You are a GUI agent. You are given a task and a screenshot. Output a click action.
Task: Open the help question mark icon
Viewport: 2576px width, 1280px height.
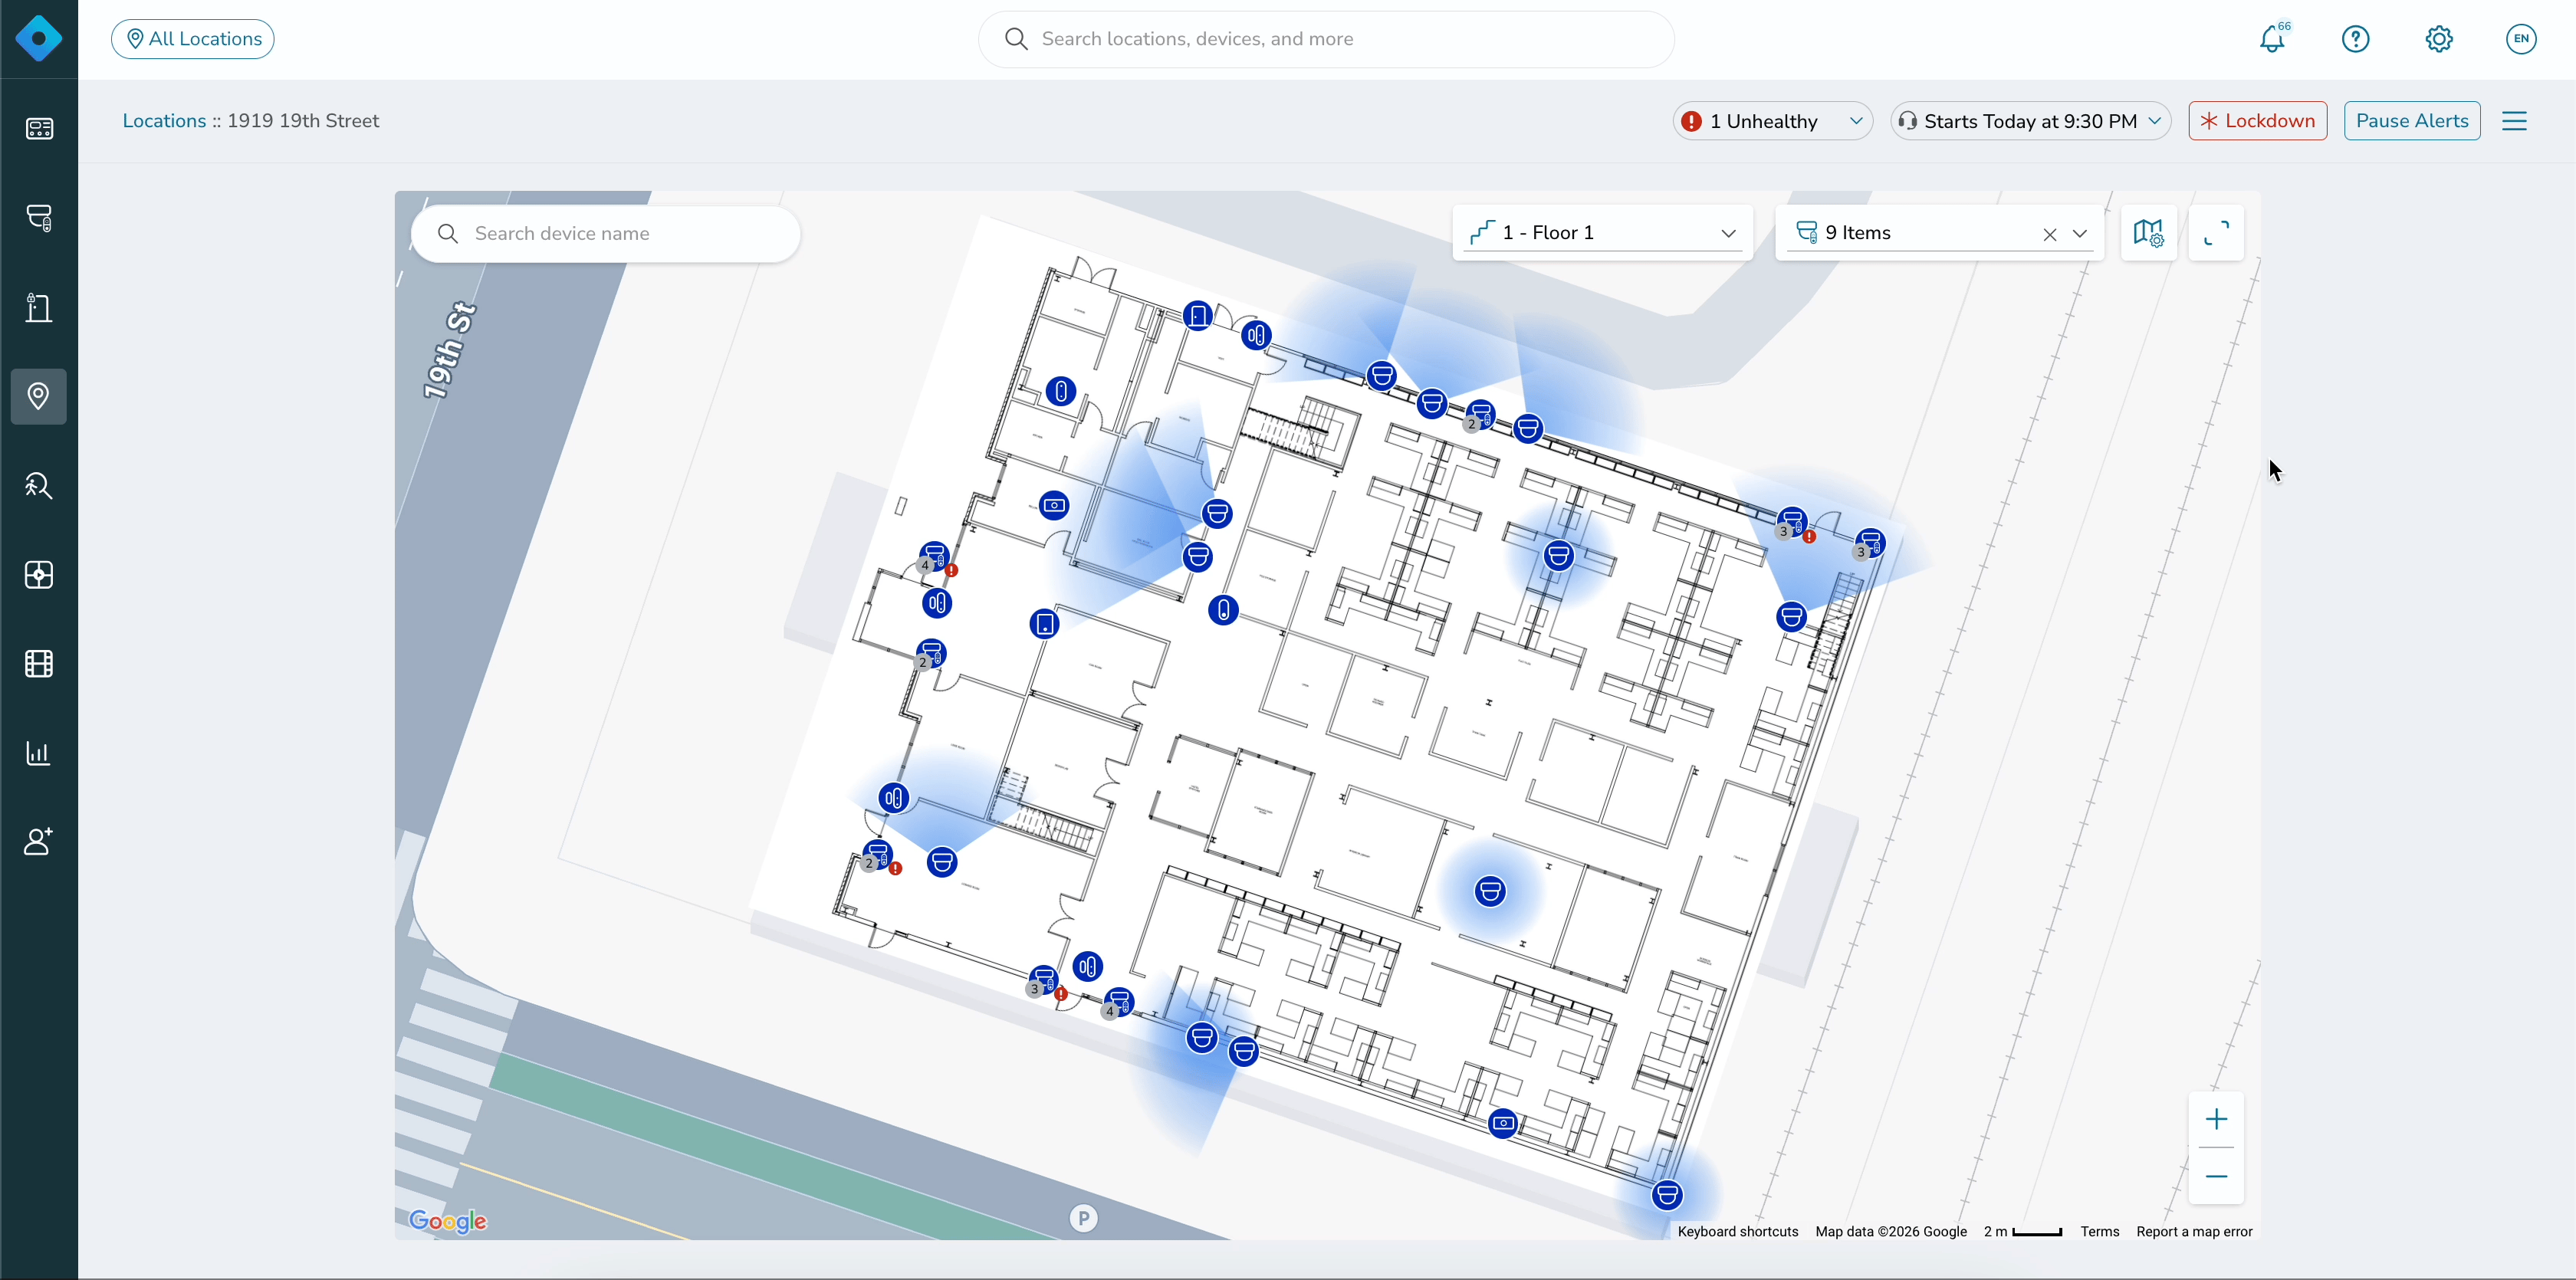click(x=2355, y=39)
